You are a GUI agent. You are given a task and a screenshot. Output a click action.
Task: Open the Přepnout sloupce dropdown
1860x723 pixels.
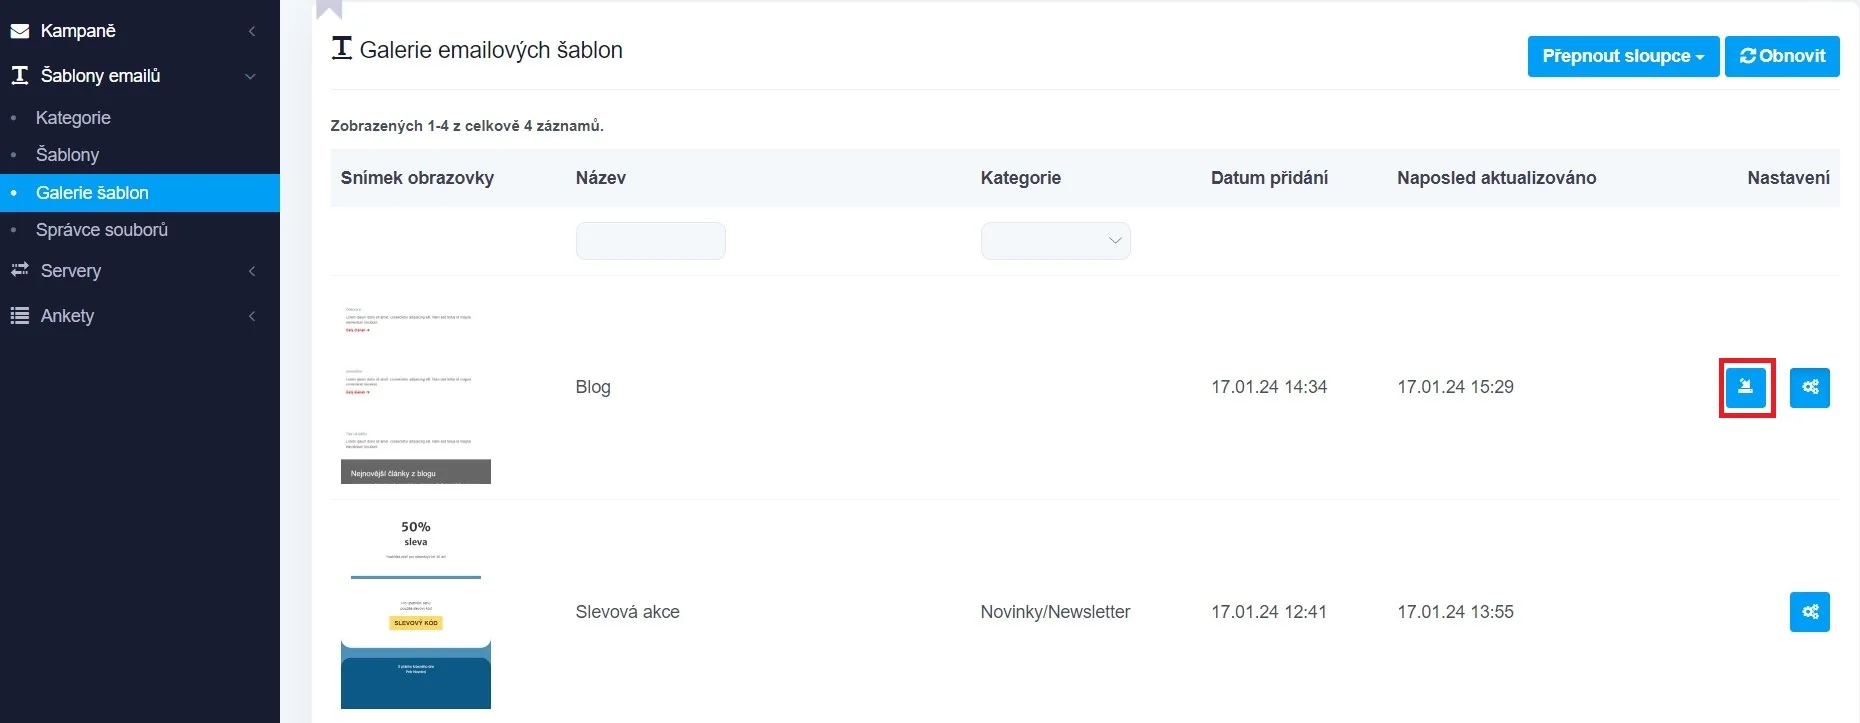[x=1622, y=56]
